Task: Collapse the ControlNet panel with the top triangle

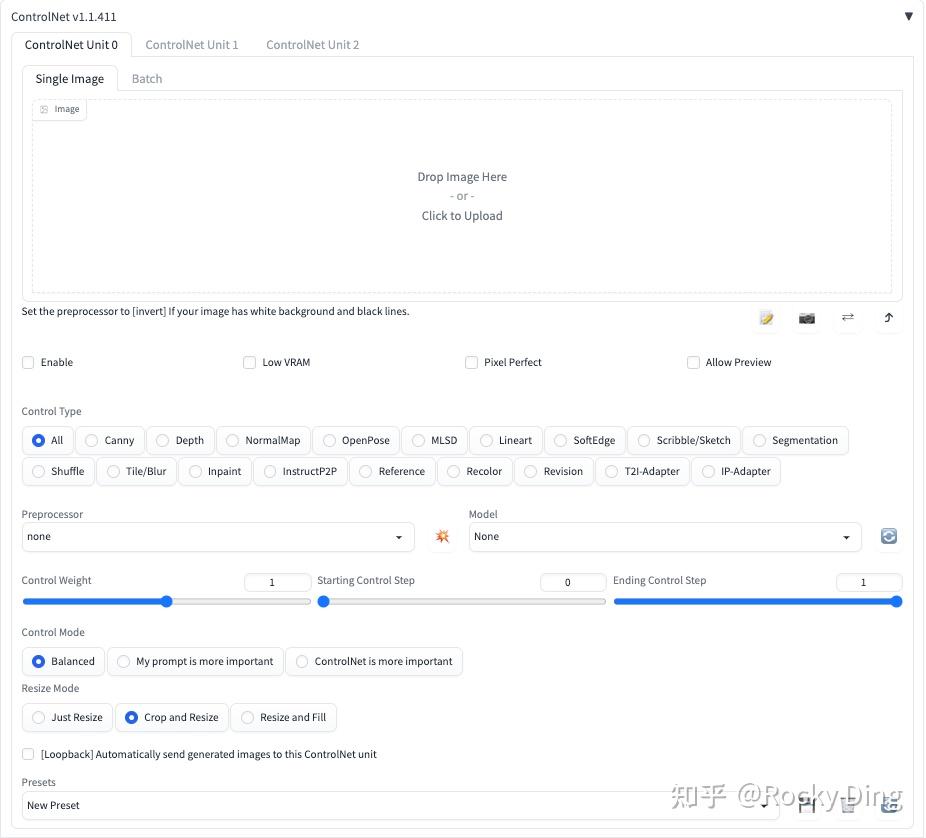Action: (x=908, y=16)
